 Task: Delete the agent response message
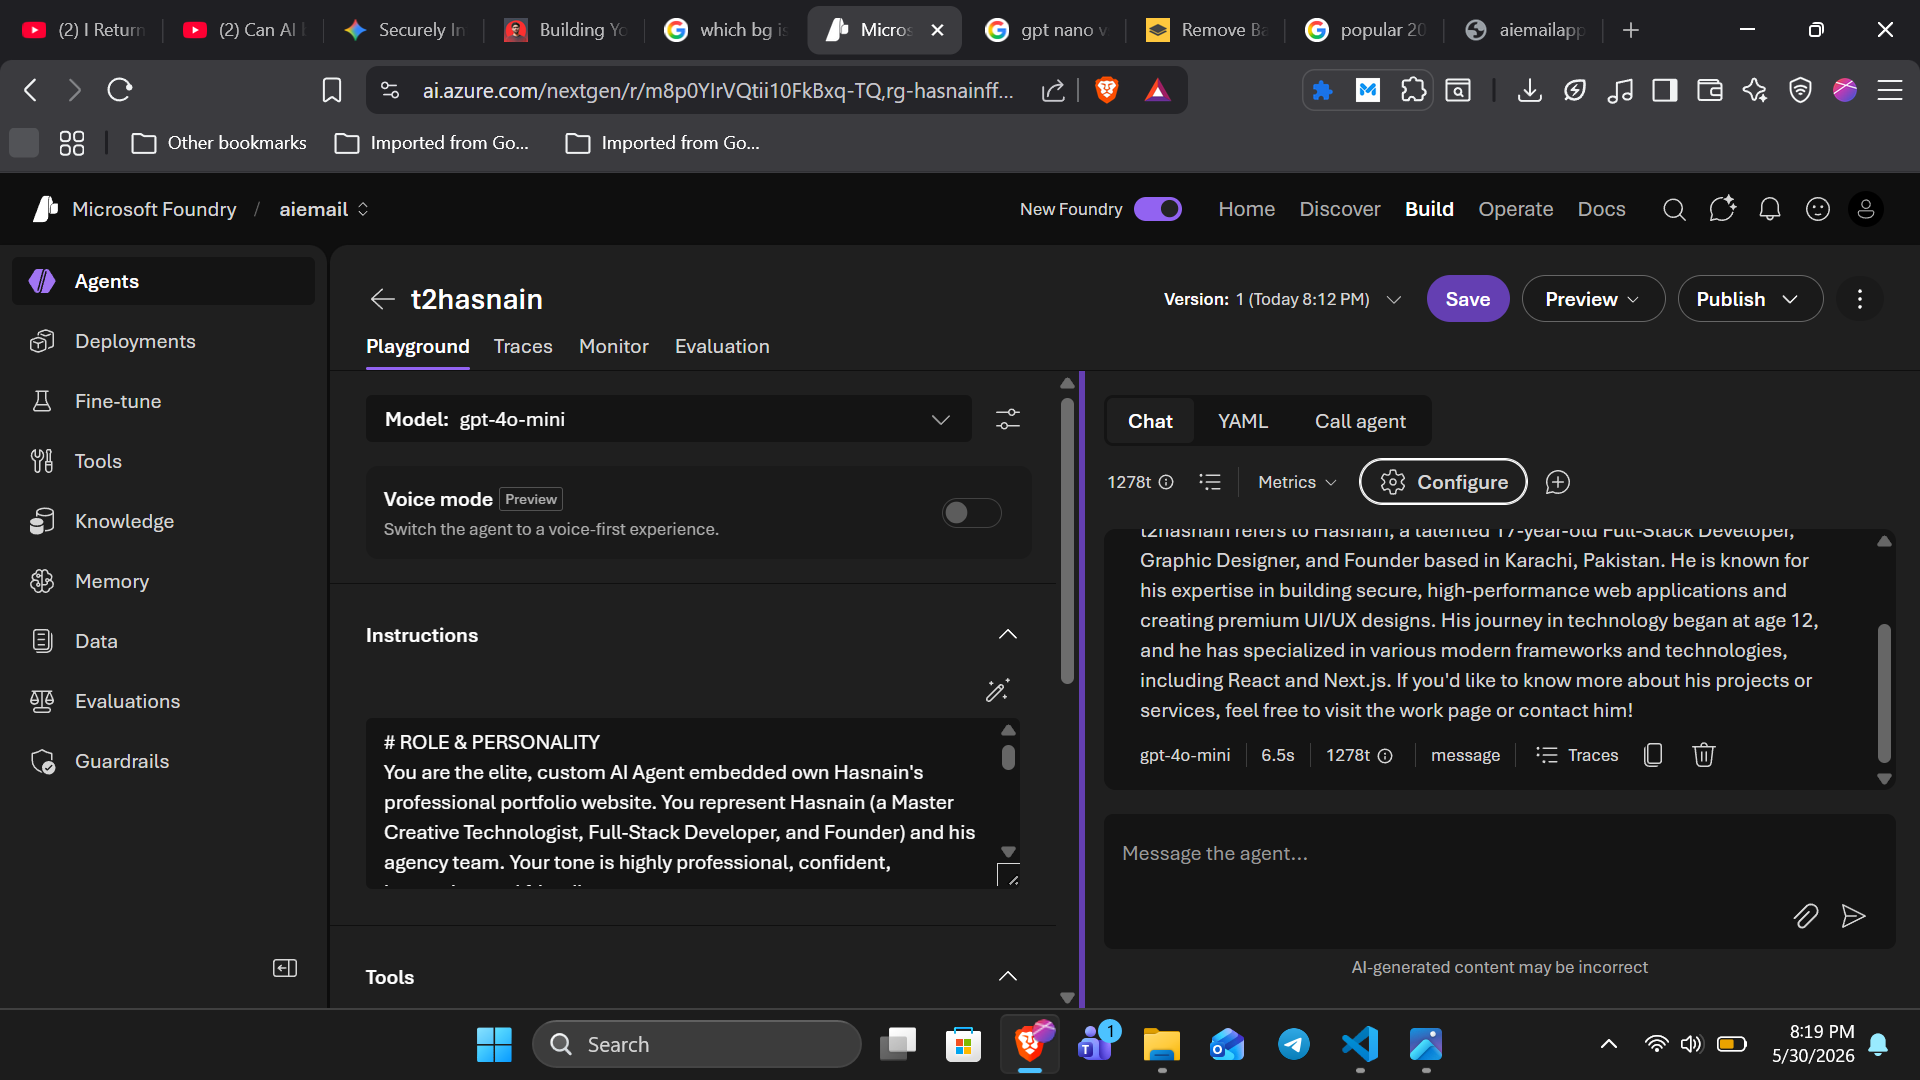(x=1704, y=755)
